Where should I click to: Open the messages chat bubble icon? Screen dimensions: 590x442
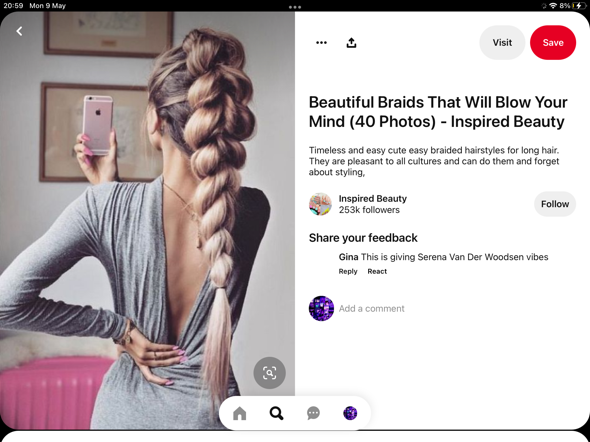pos(313,413)
